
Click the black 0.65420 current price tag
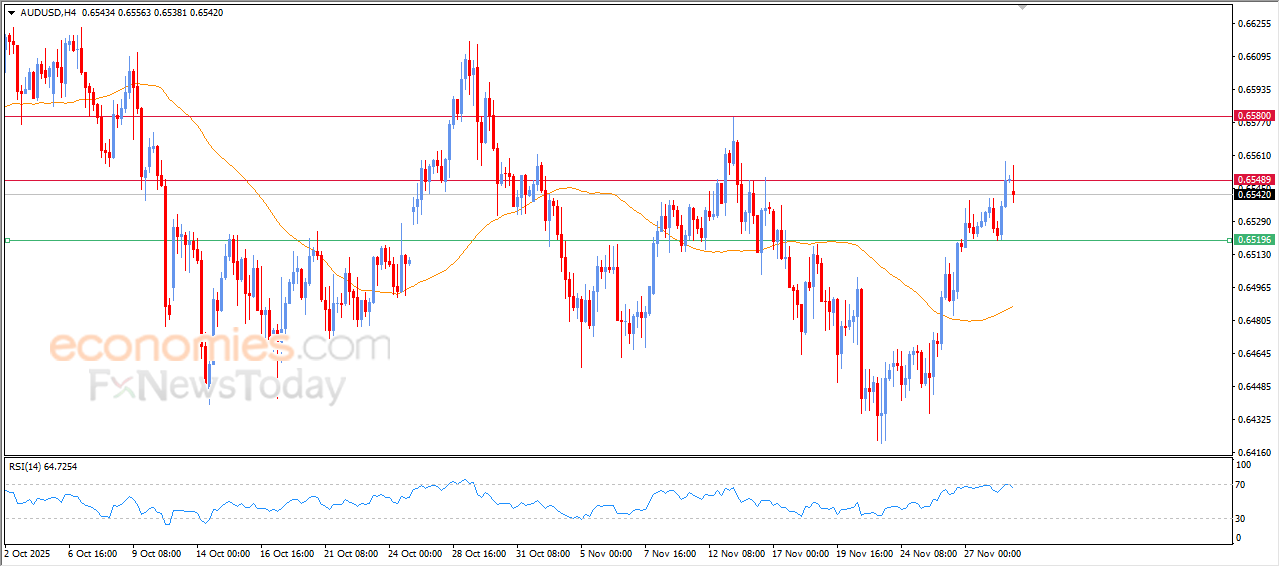tap(1253, 194)
